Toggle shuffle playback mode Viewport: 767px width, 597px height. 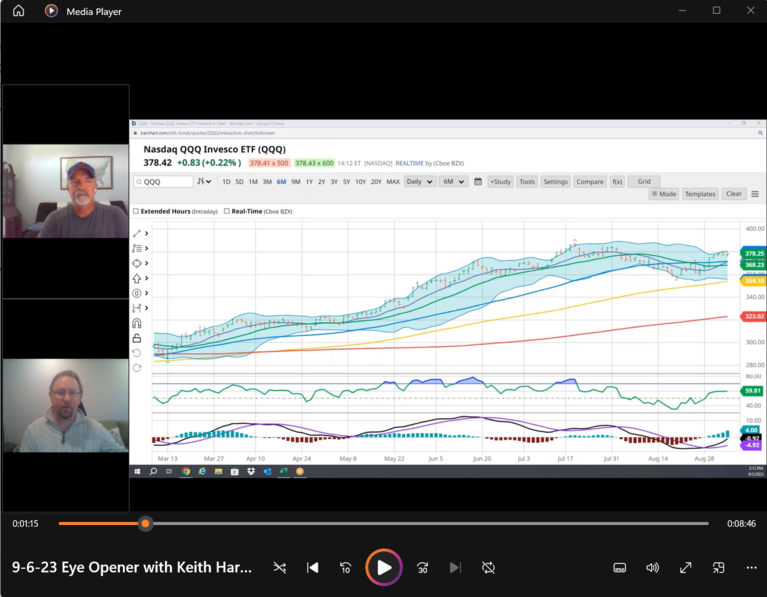(x=280, y=567)
